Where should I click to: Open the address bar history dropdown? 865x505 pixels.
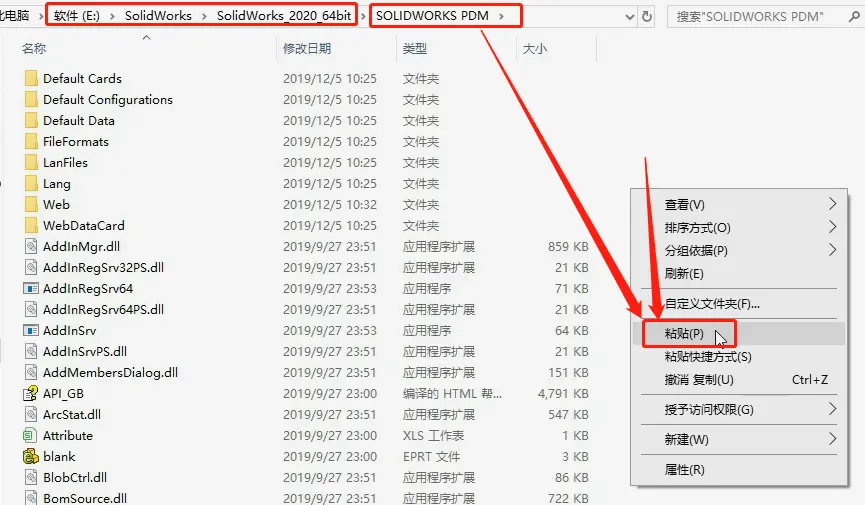[x=629, y=17]
